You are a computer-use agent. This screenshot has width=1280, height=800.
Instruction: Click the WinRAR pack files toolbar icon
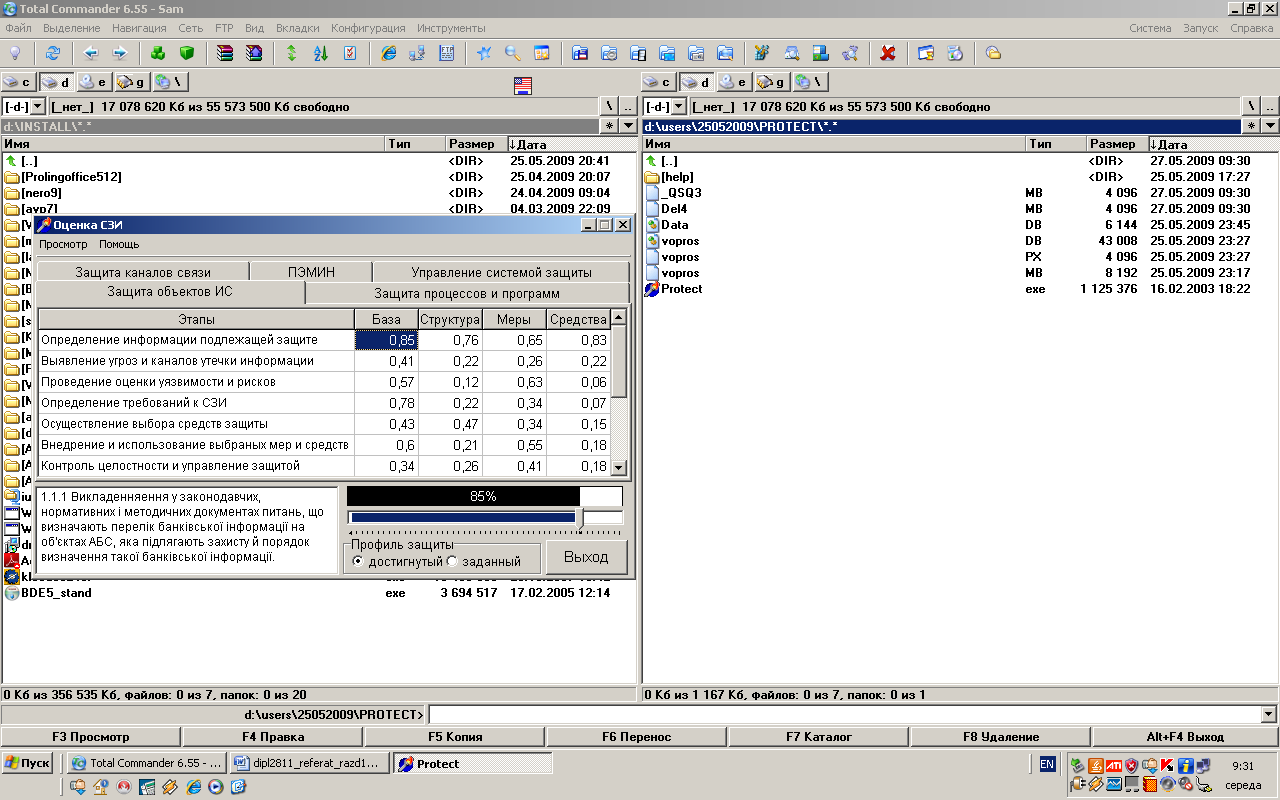pyautogui.click(x=225, y=53)
